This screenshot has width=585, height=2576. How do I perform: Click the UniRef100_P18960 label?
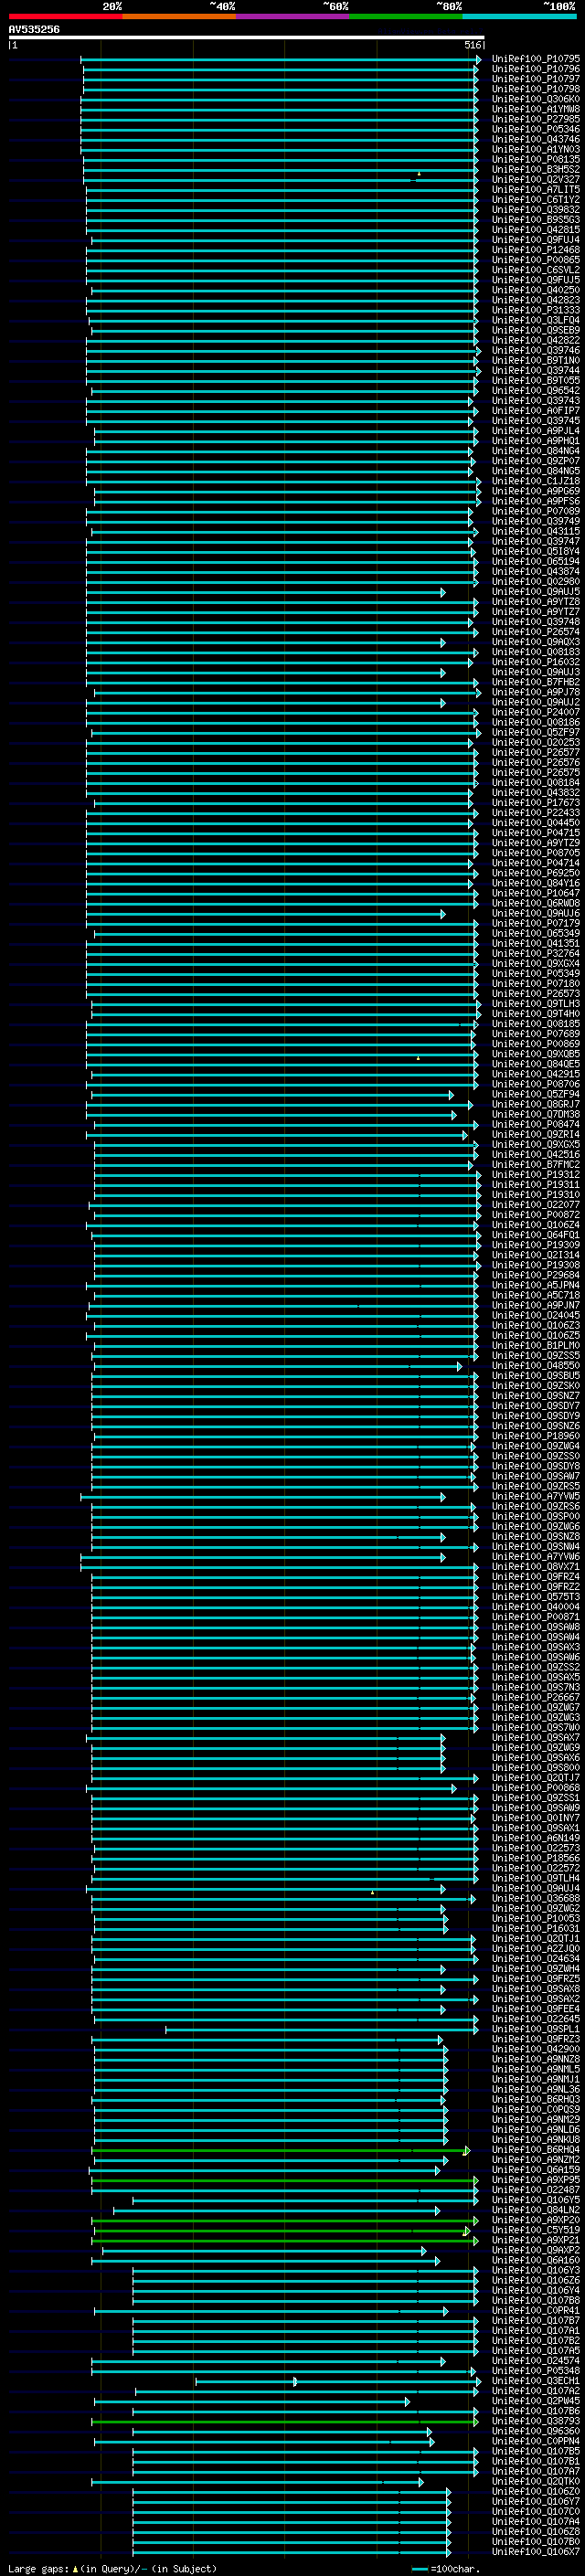coord(536,1436)
